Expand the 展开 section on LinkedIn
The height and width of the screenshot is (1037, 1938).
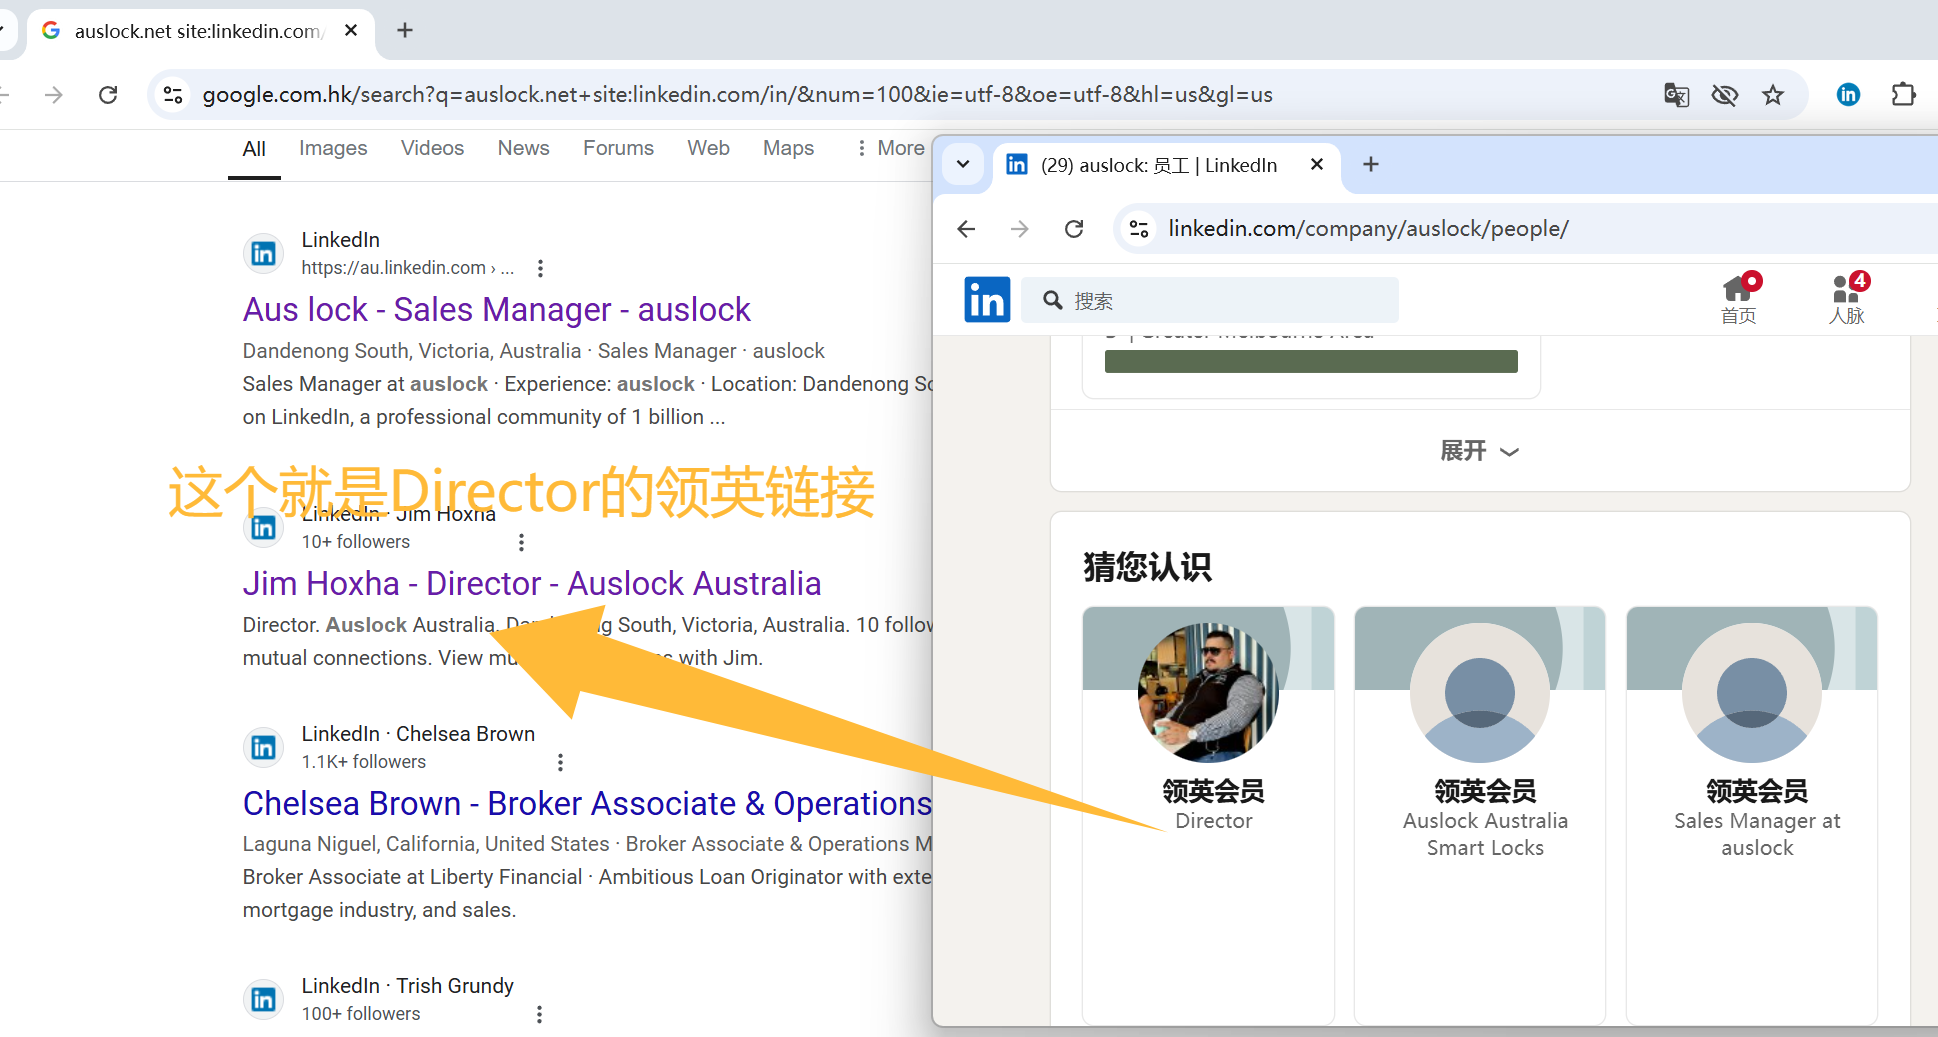click(x=1480, y=451)
